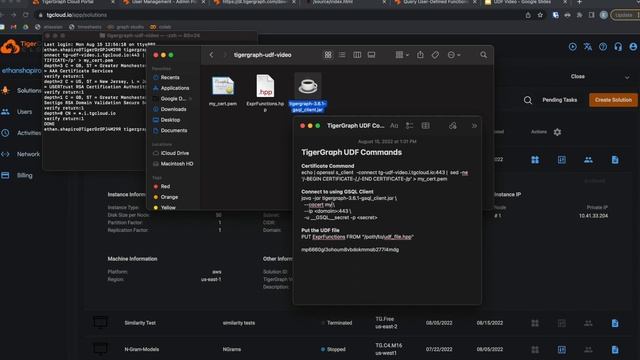Select my_cert.pem file in Finder
The width and height of the screenshot is (640, 360).
click(223, 91)
